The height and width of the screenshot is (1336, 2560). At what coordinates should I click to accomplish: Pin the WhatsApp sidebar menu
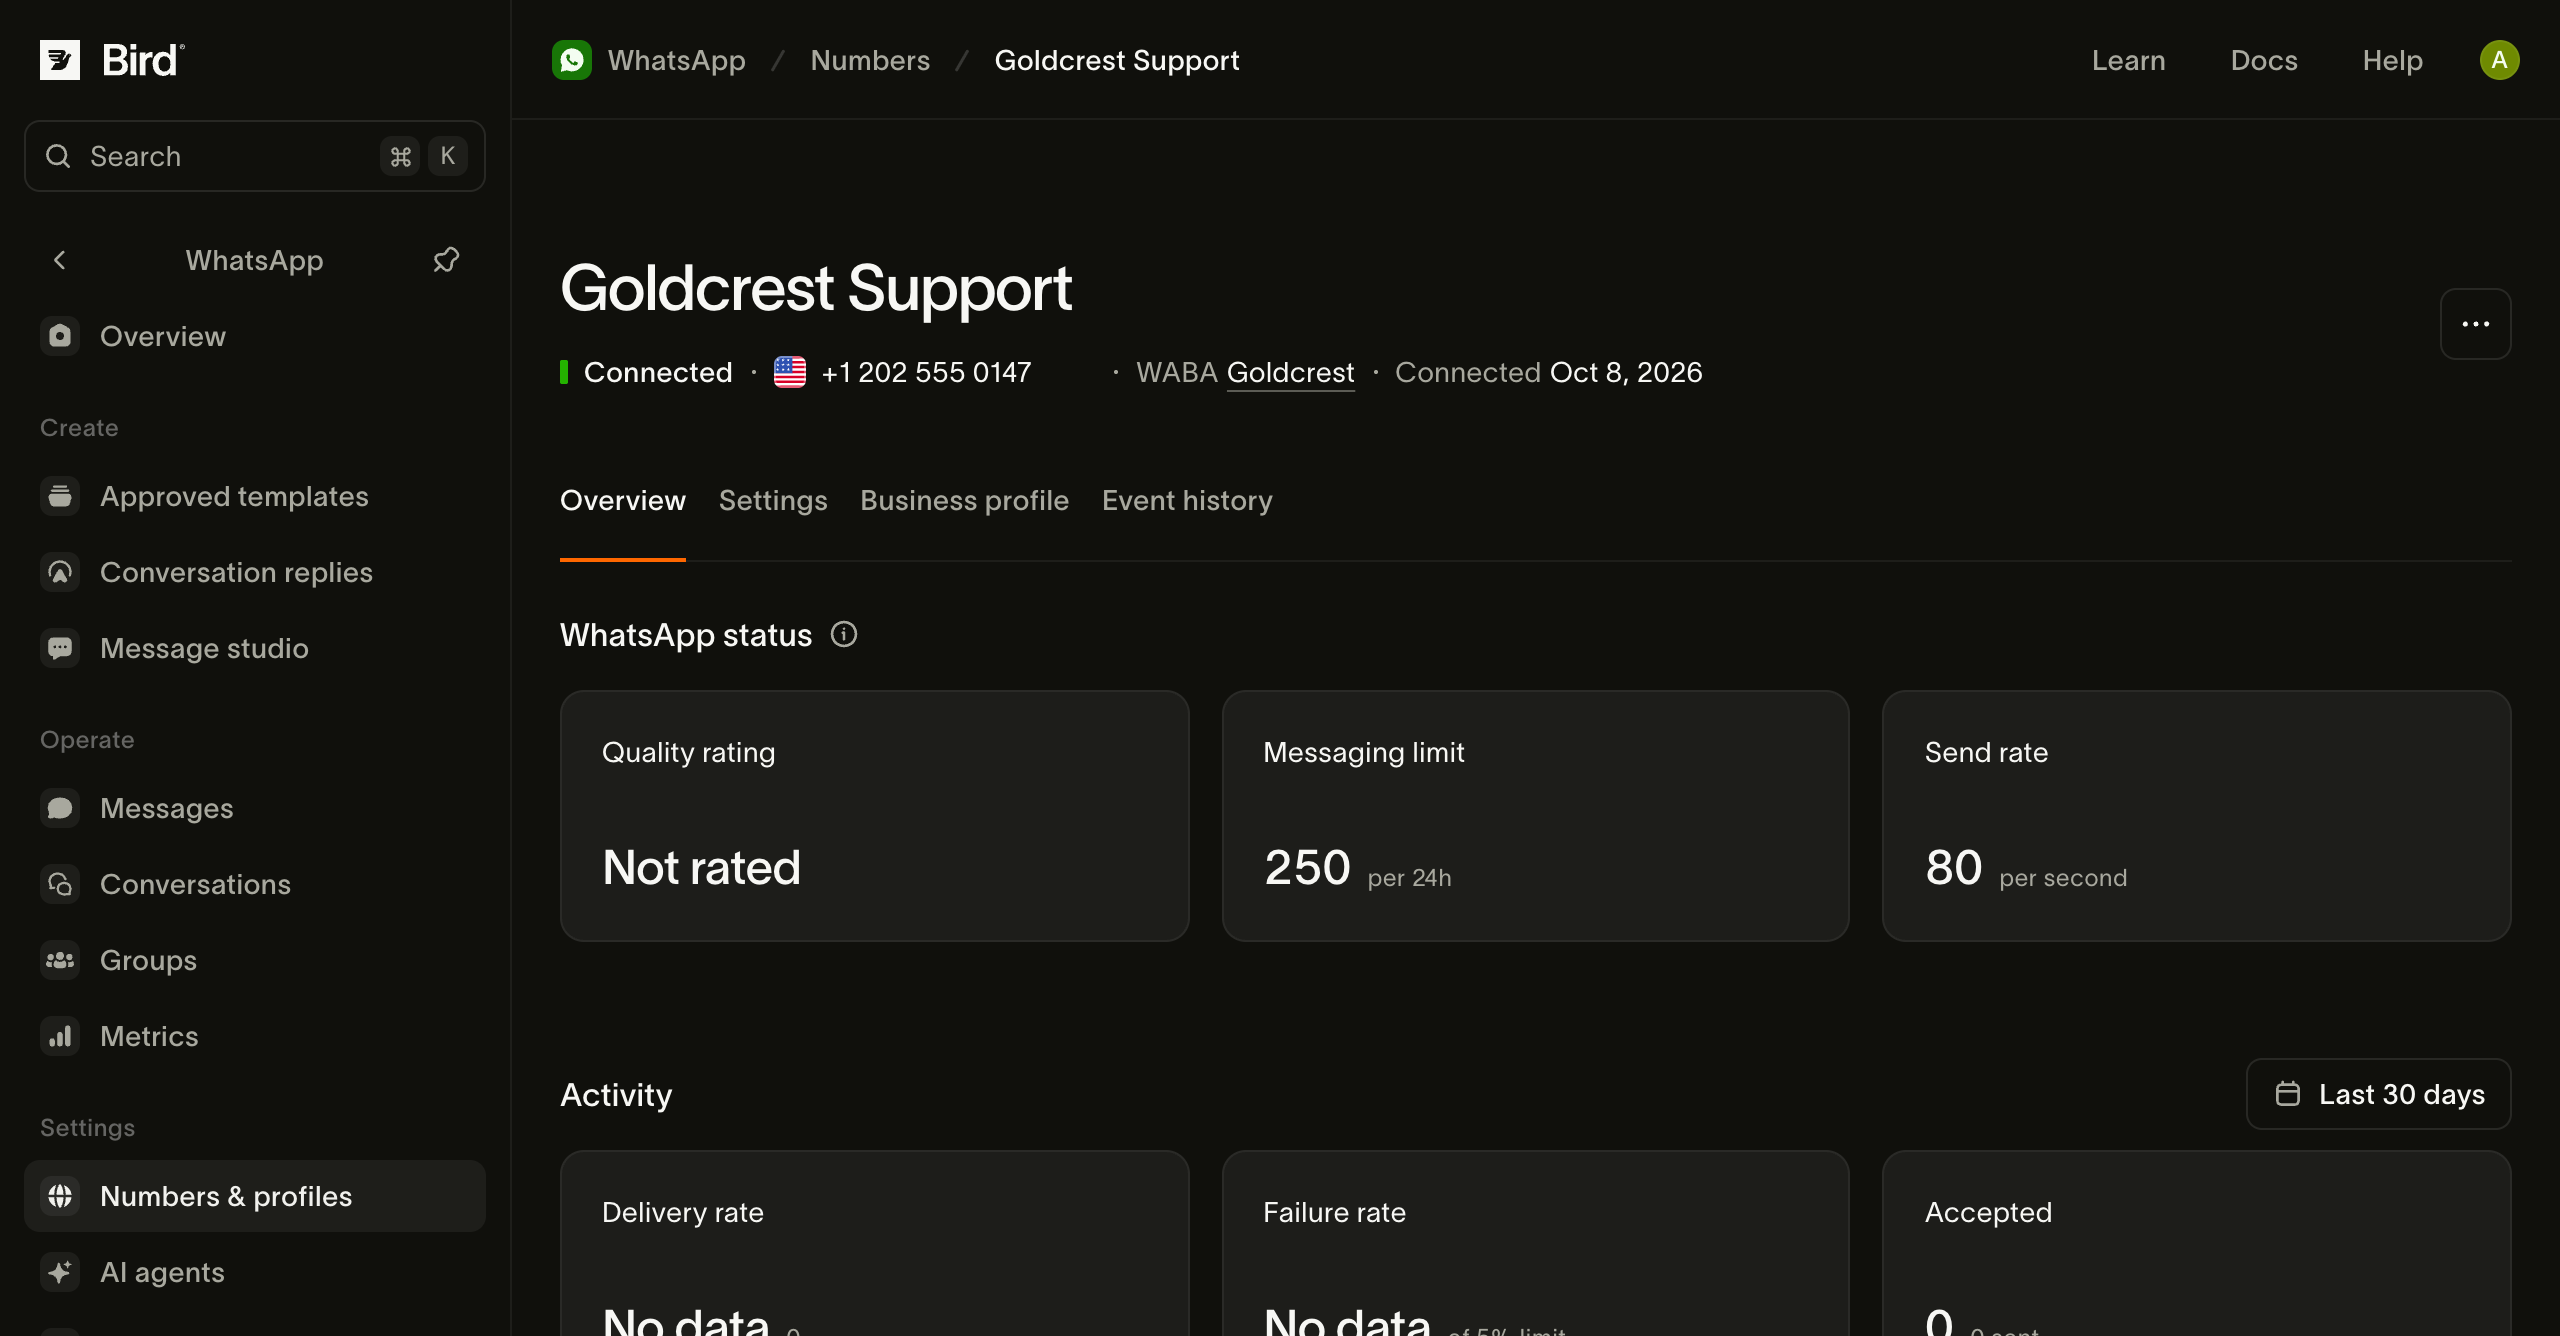click(446, 260)
